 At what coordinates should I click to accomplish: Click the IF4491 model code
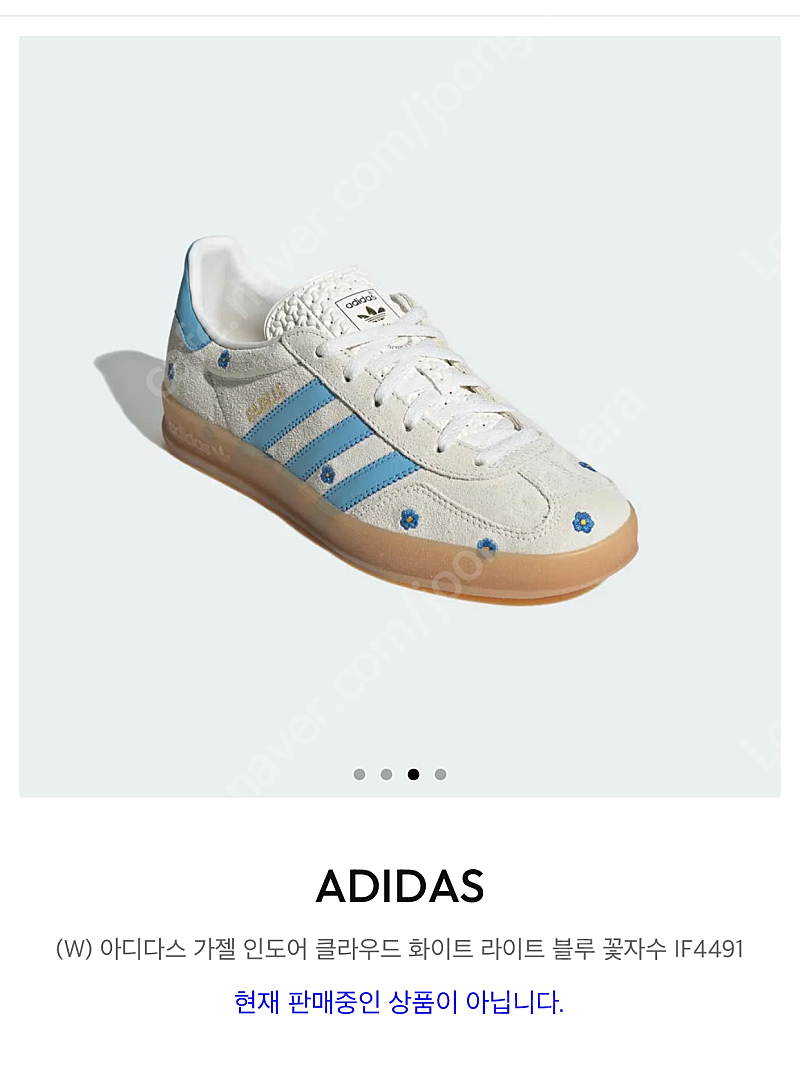[708, 949]
